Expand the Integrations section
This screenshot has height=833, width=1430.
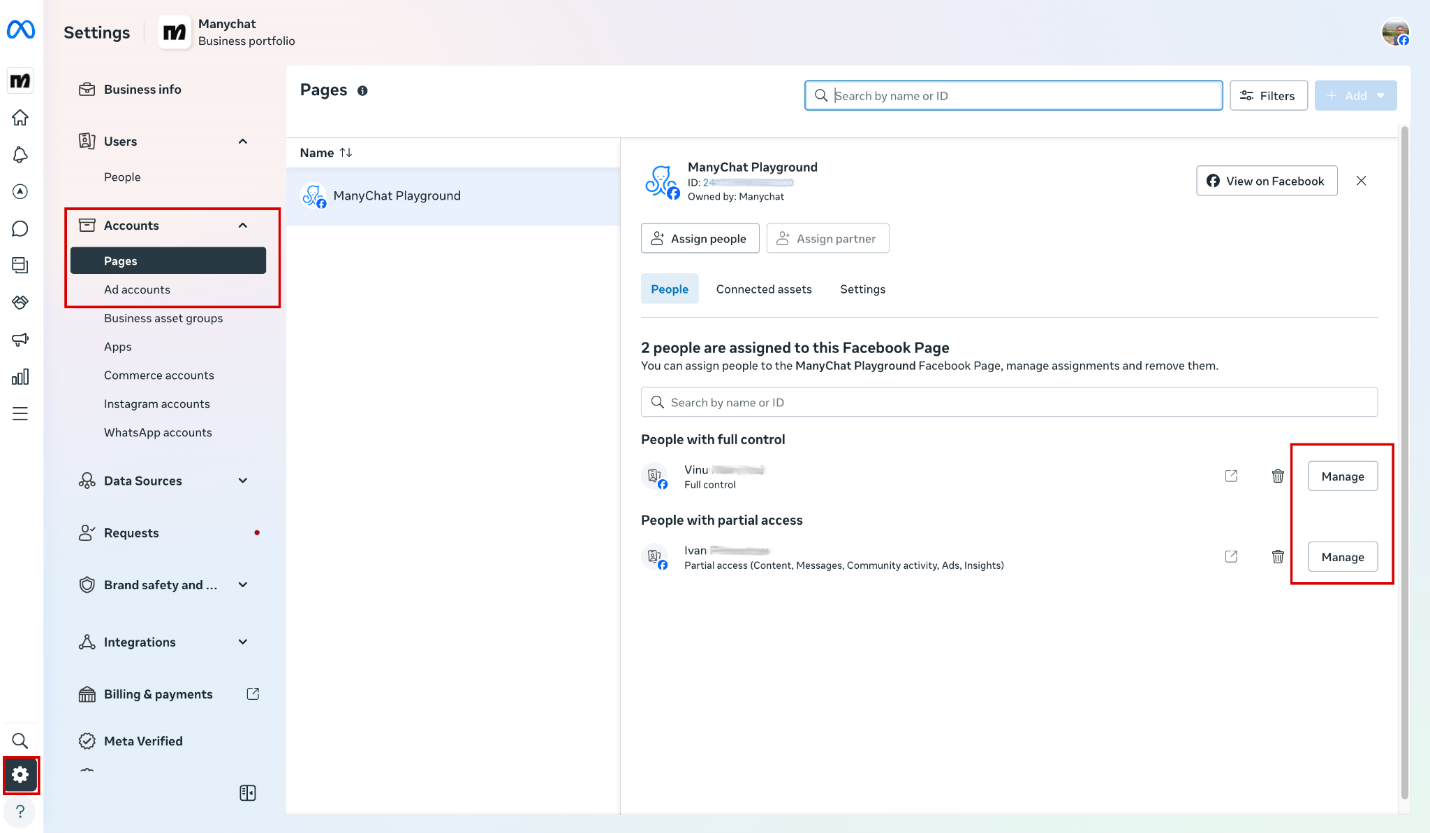[x=242, y=642]
